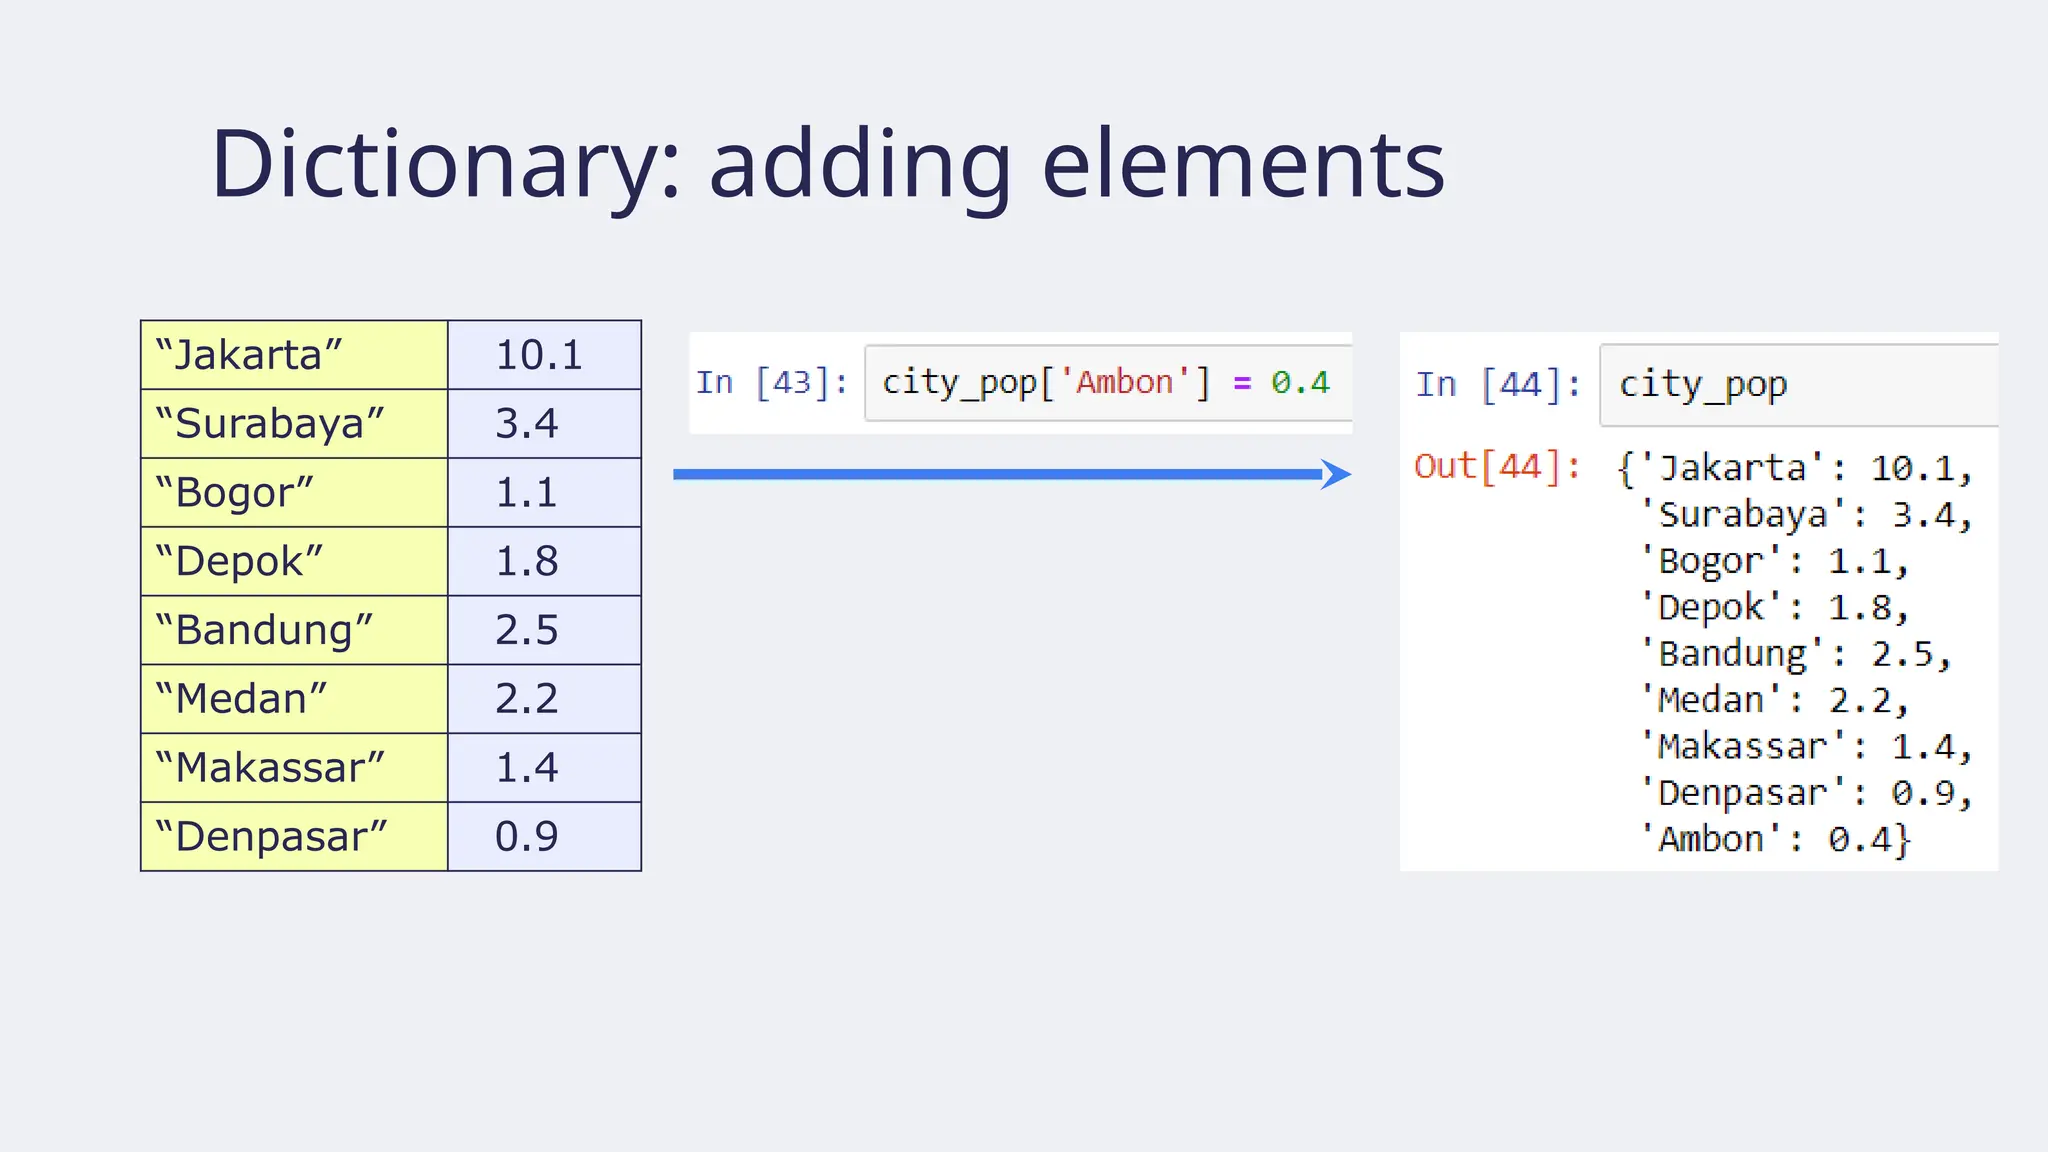
Task: Select the "Depok" table cell
Action: pos(294,562)
